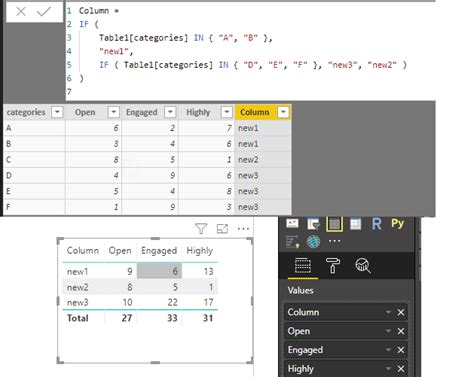Click the Total Engaged value 33

point(172,318)
